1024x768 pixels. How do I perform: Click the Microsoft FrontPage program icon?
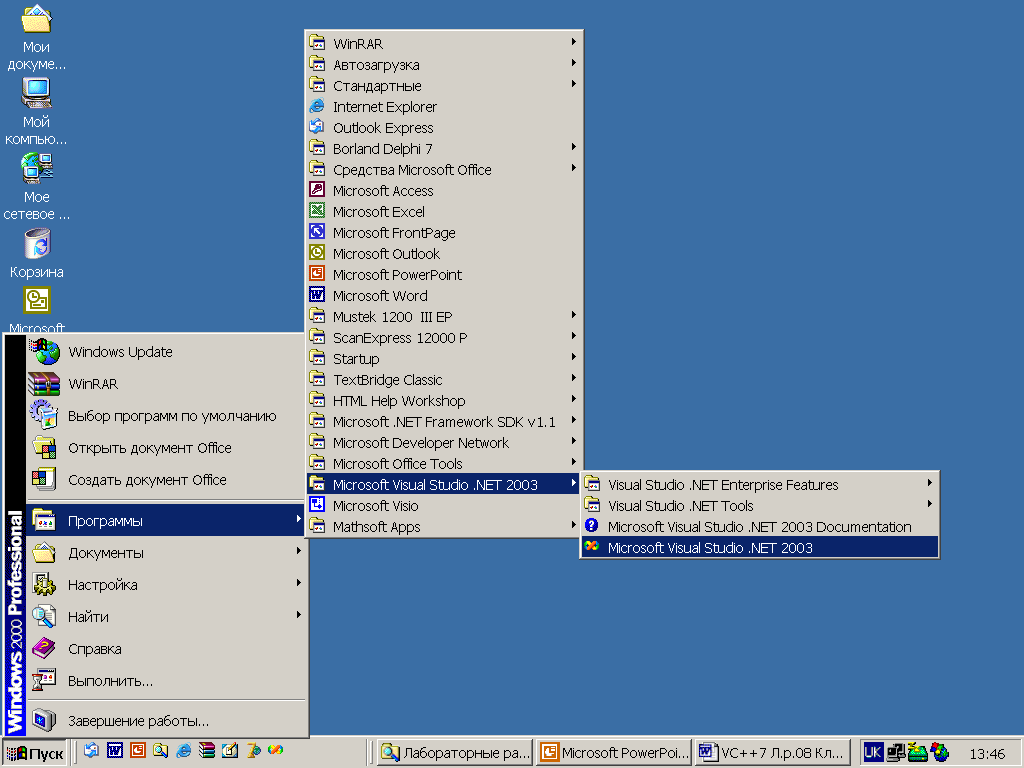(x=317, y=232)
